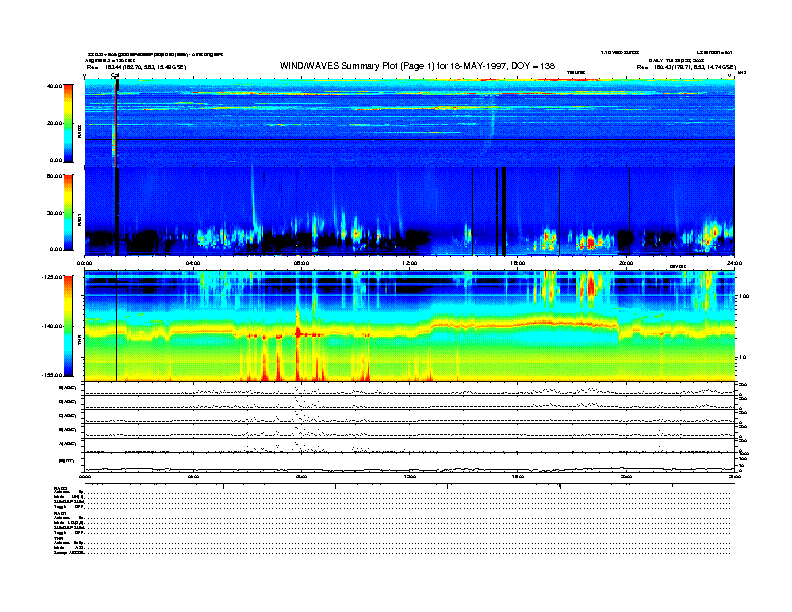Click the 60.00 value on RAD1 scale
This screenshot has height=612, width=792.
[55, 176]
